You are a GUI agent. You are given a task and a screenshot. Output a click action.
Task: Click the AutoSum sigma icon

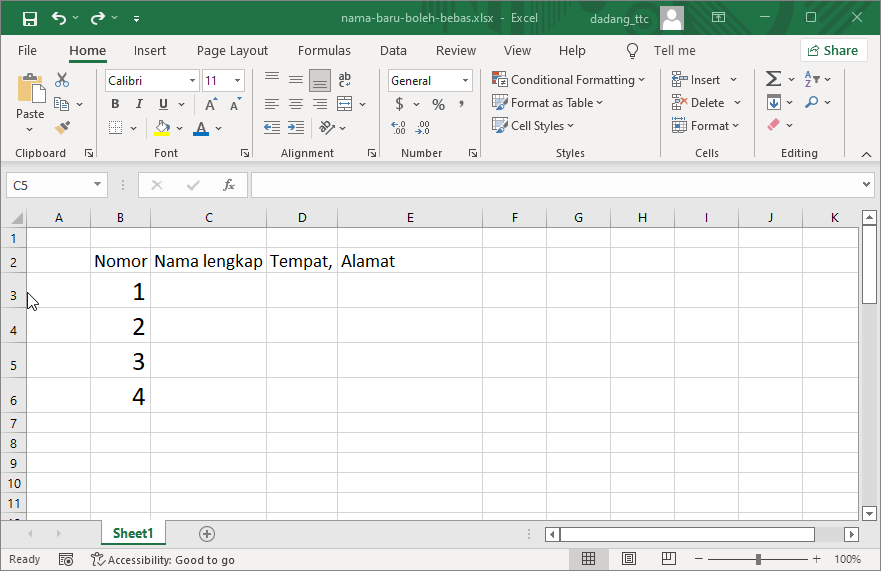click(x=773, y=80)
